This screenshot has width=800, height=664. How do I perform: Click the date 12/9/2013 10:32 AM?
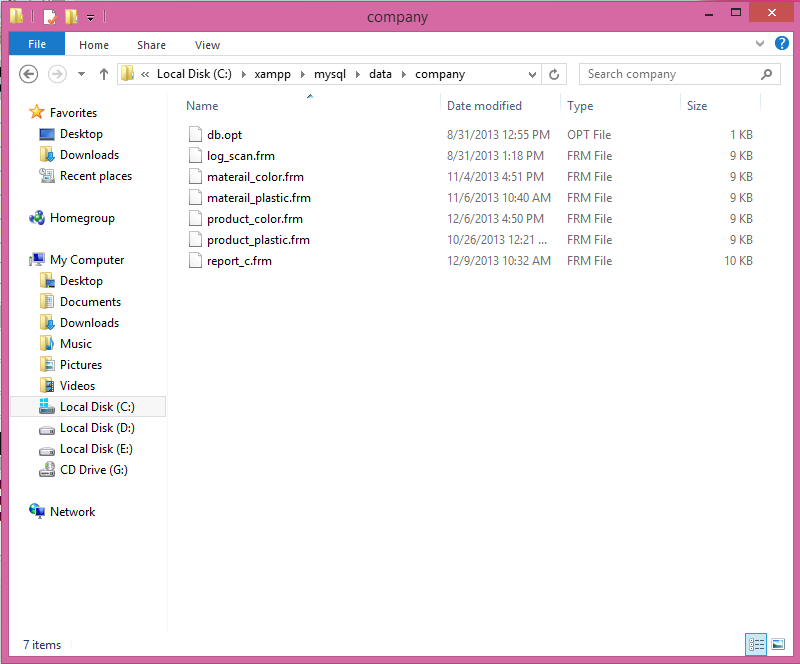click(499, 261)
